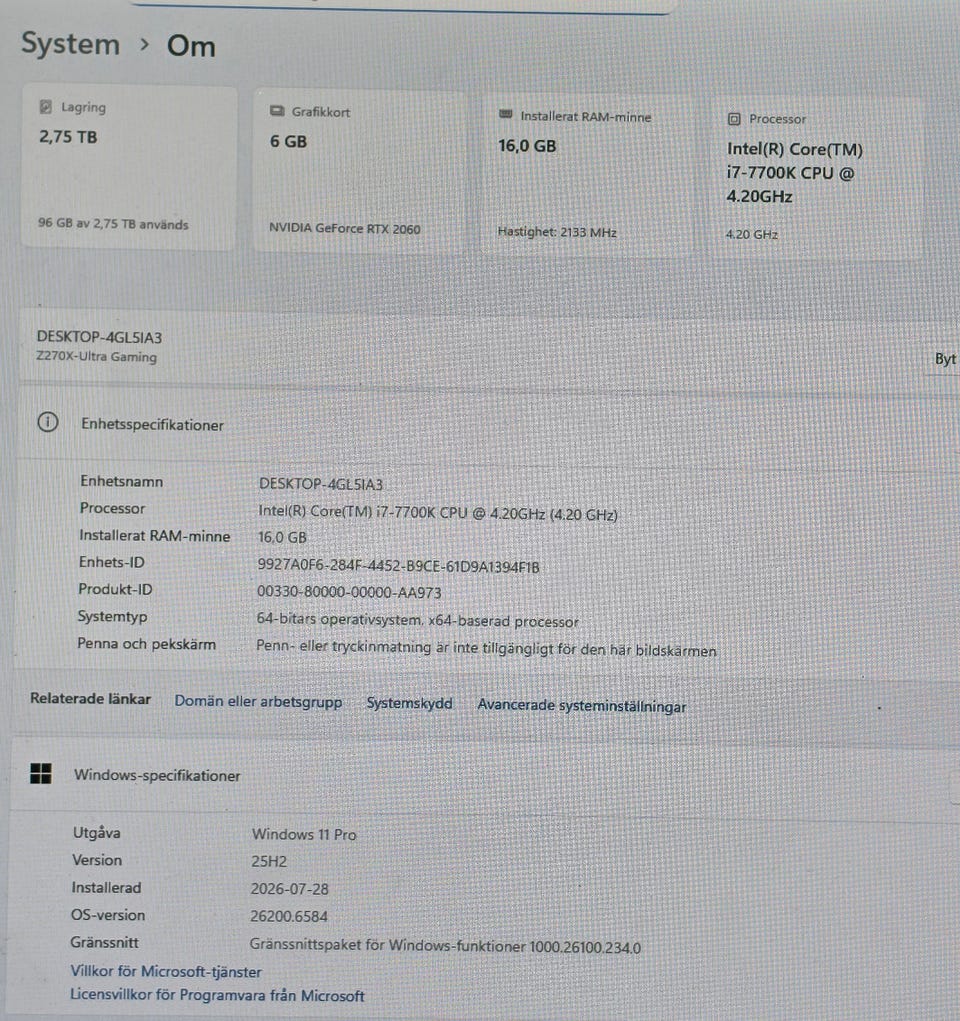The height and width of the screenshot is (1021, 960).
Task: Click the Gränssnitt label
Action: [104, 942]
